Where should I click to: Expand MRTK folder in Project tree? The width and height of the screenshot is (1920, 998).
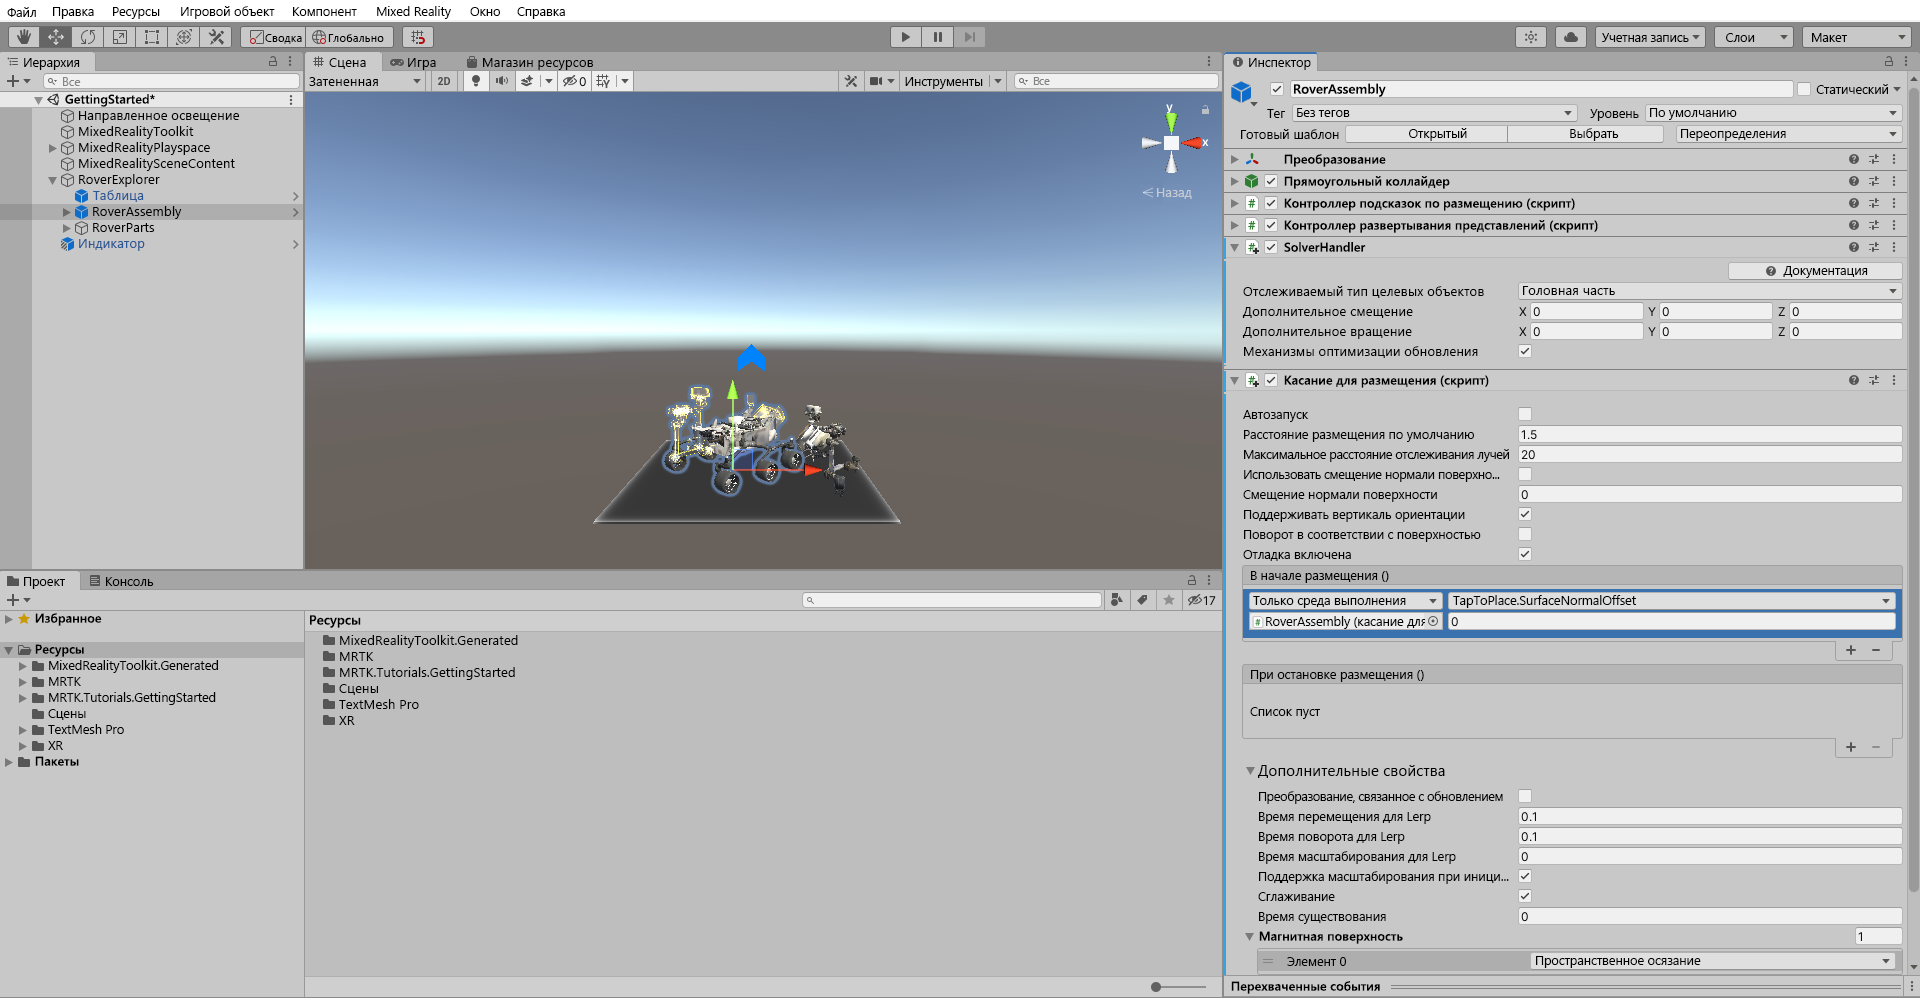pyautogui.click(x=23, y=682)
